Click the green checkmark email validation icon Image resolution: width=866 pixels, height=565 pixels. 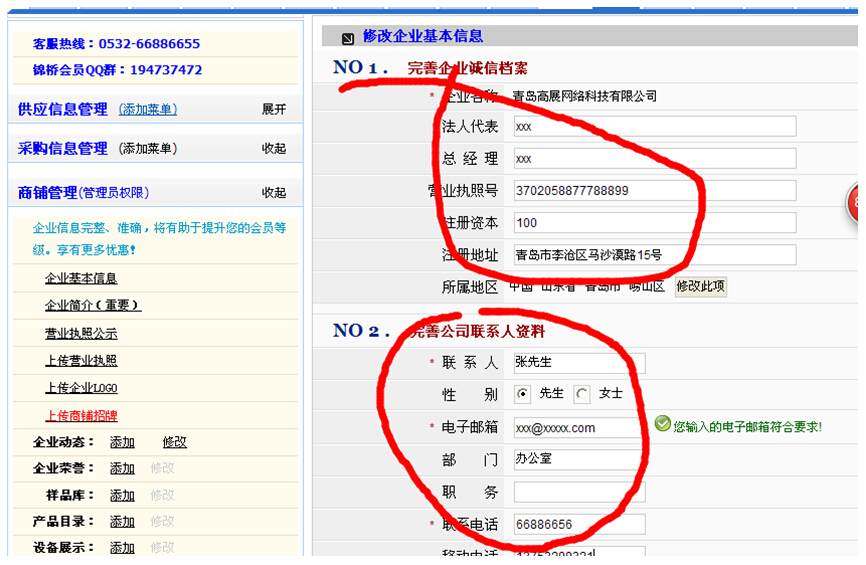tap(662, 425)
